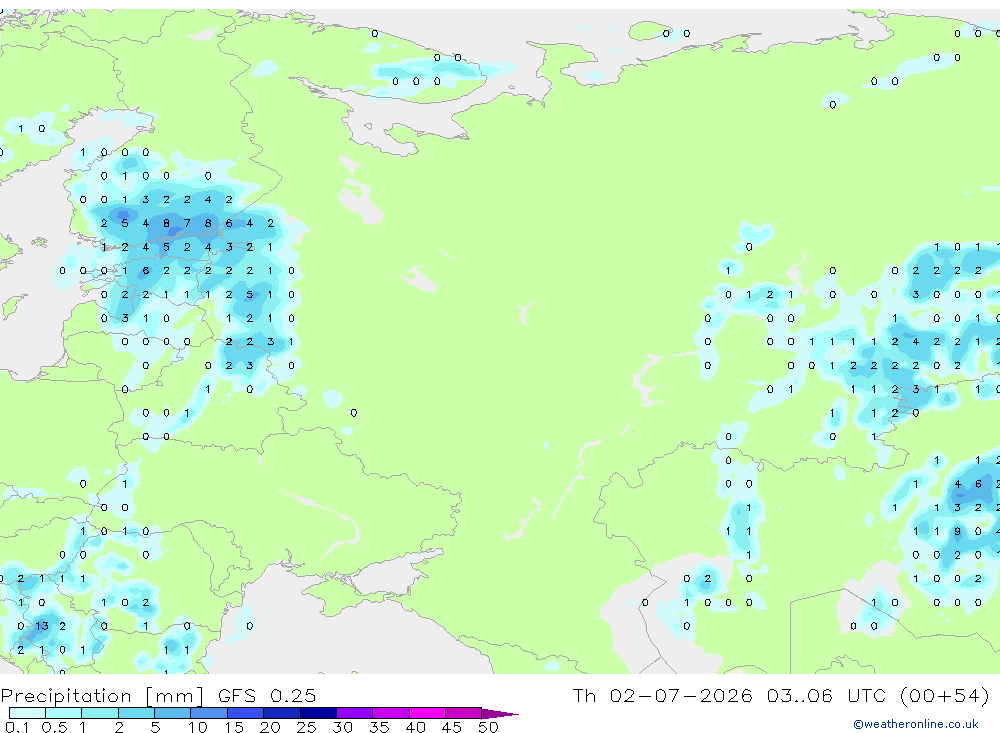This screenshot has height=733, width=1000.
Task: Select the legend label "25"
Action: tap(306, 727)
